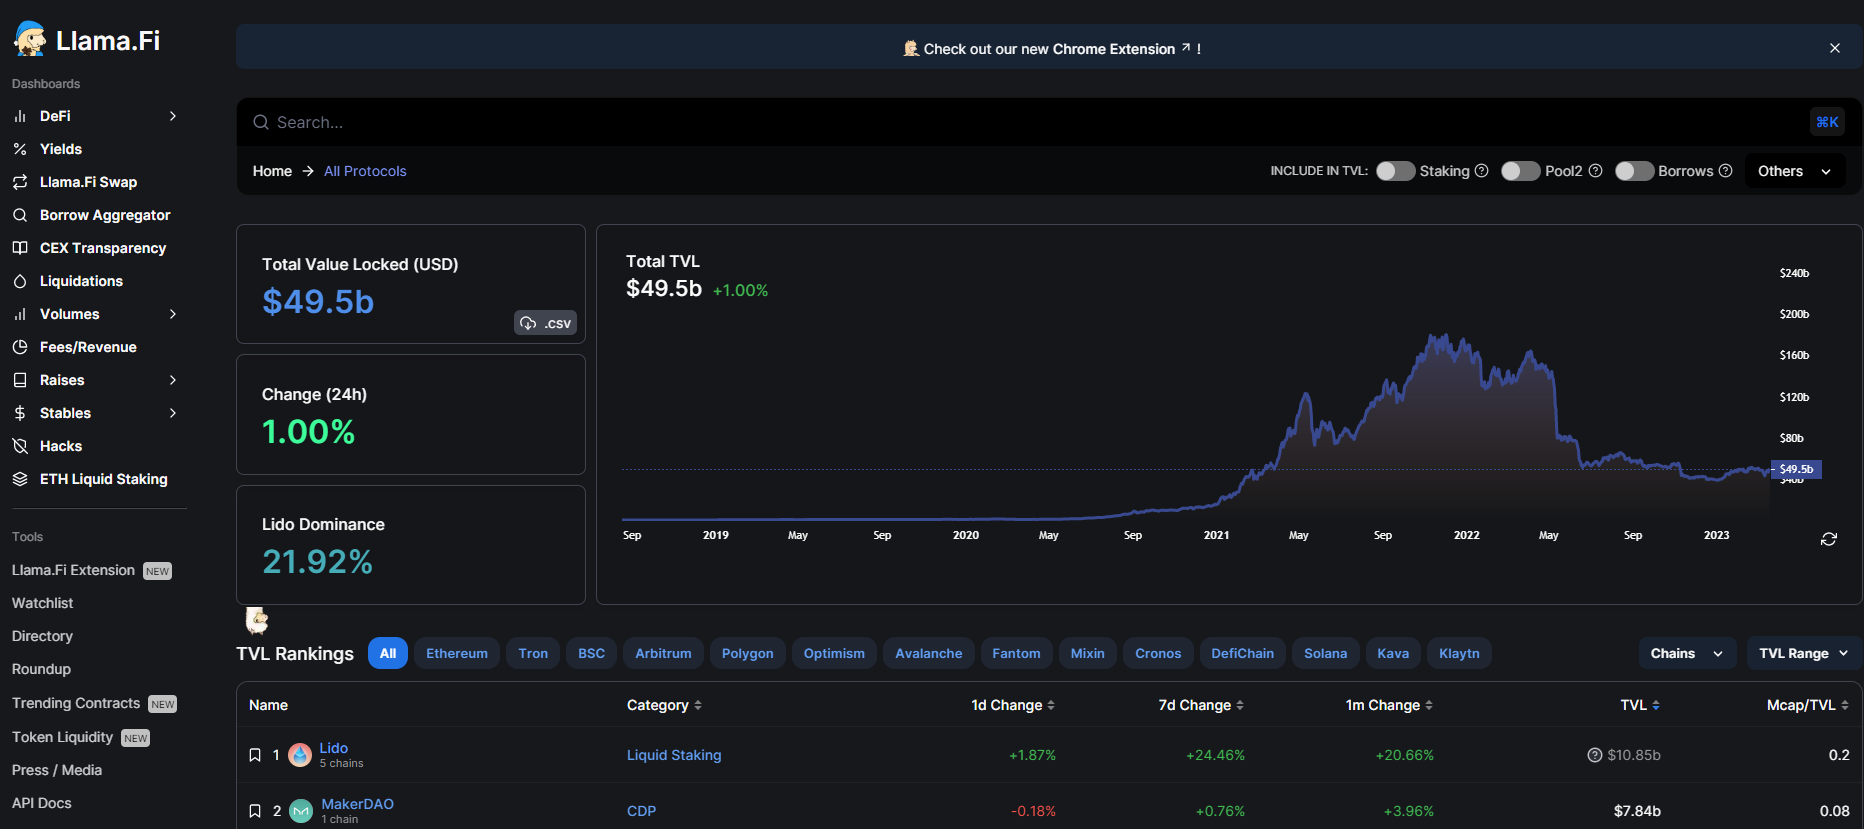Bookmark the Lido protocol row
Screen dimensions: 1864x829
pyautogui.click(x=255, y=755)
